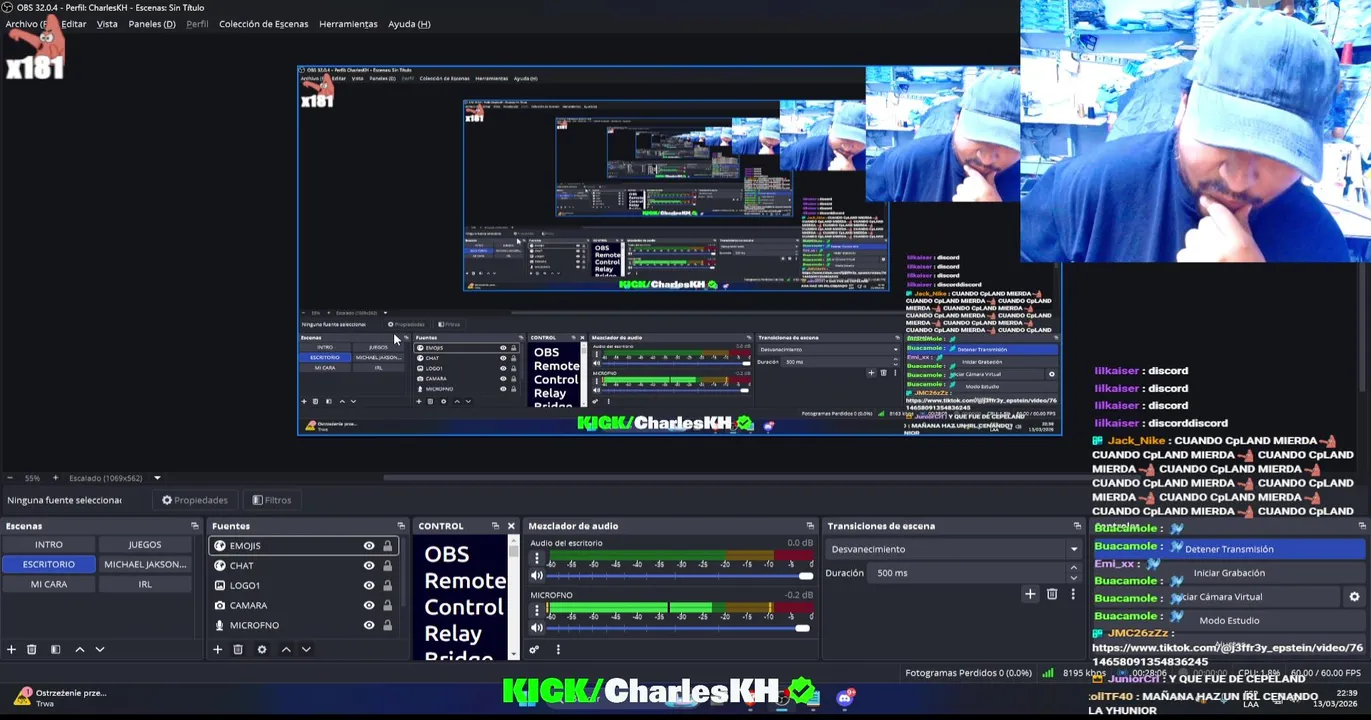Undock the CONTROL dock panel

click(495, 526)
